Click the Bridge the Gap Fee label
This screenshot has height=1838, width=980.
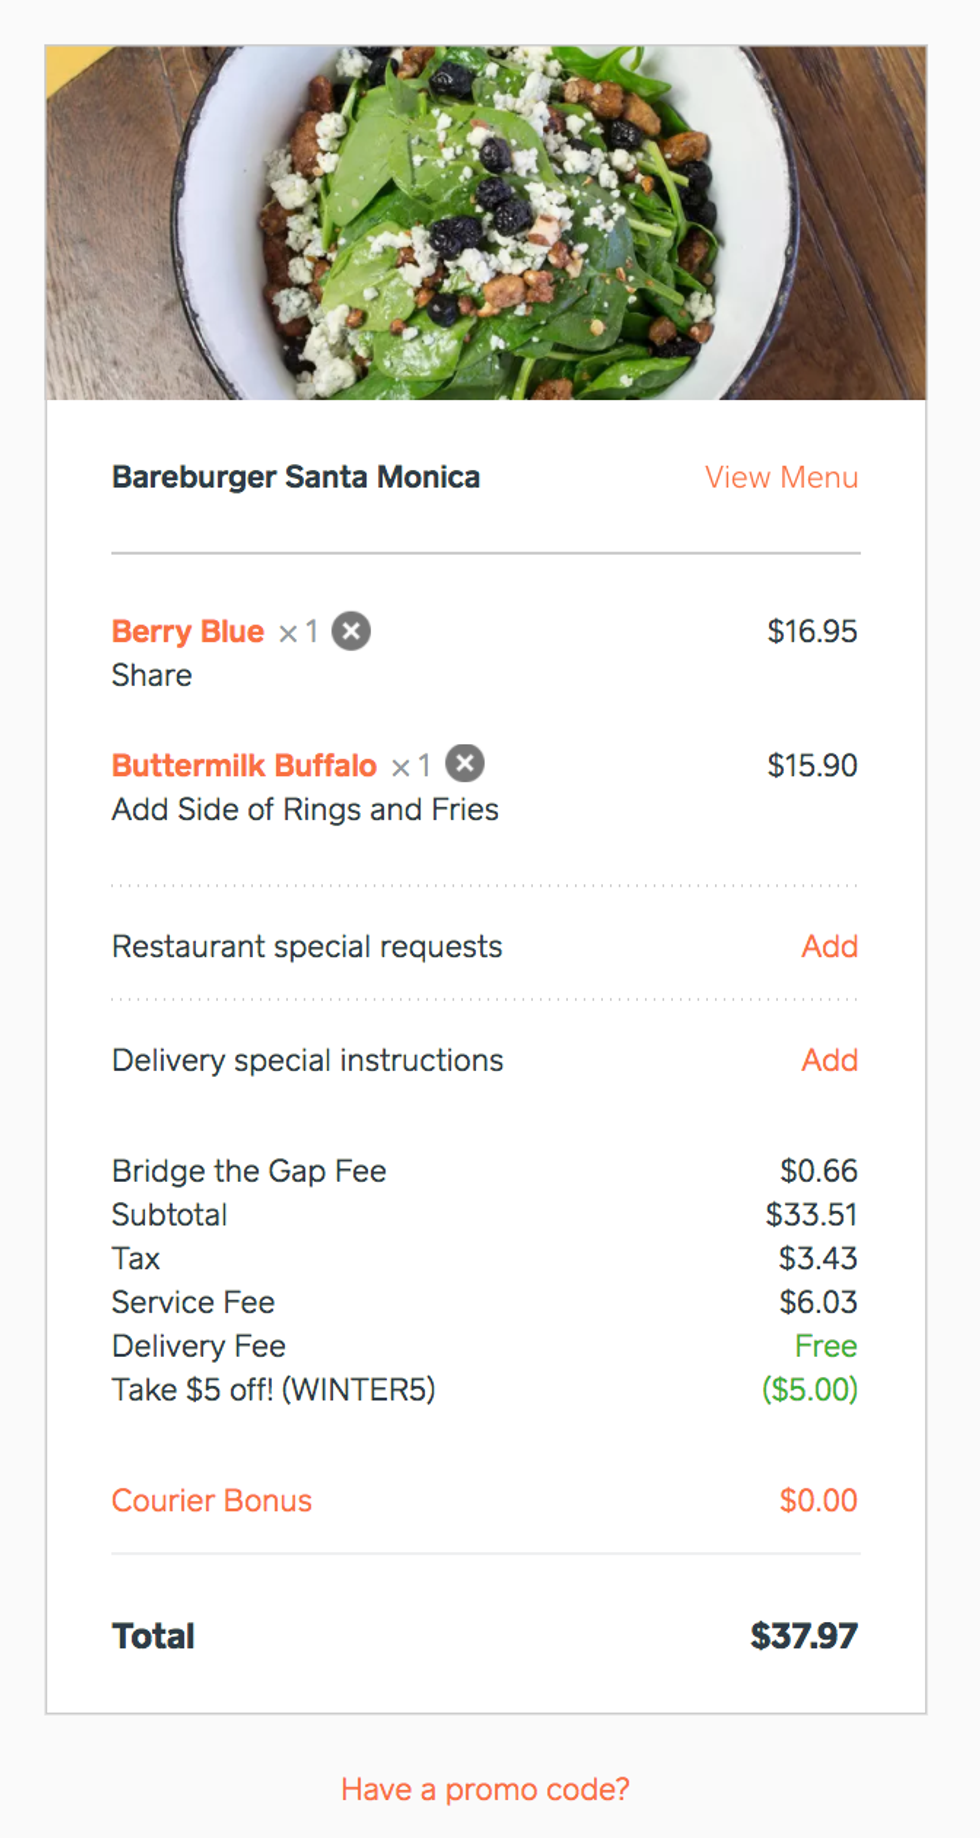[249, 1170]
